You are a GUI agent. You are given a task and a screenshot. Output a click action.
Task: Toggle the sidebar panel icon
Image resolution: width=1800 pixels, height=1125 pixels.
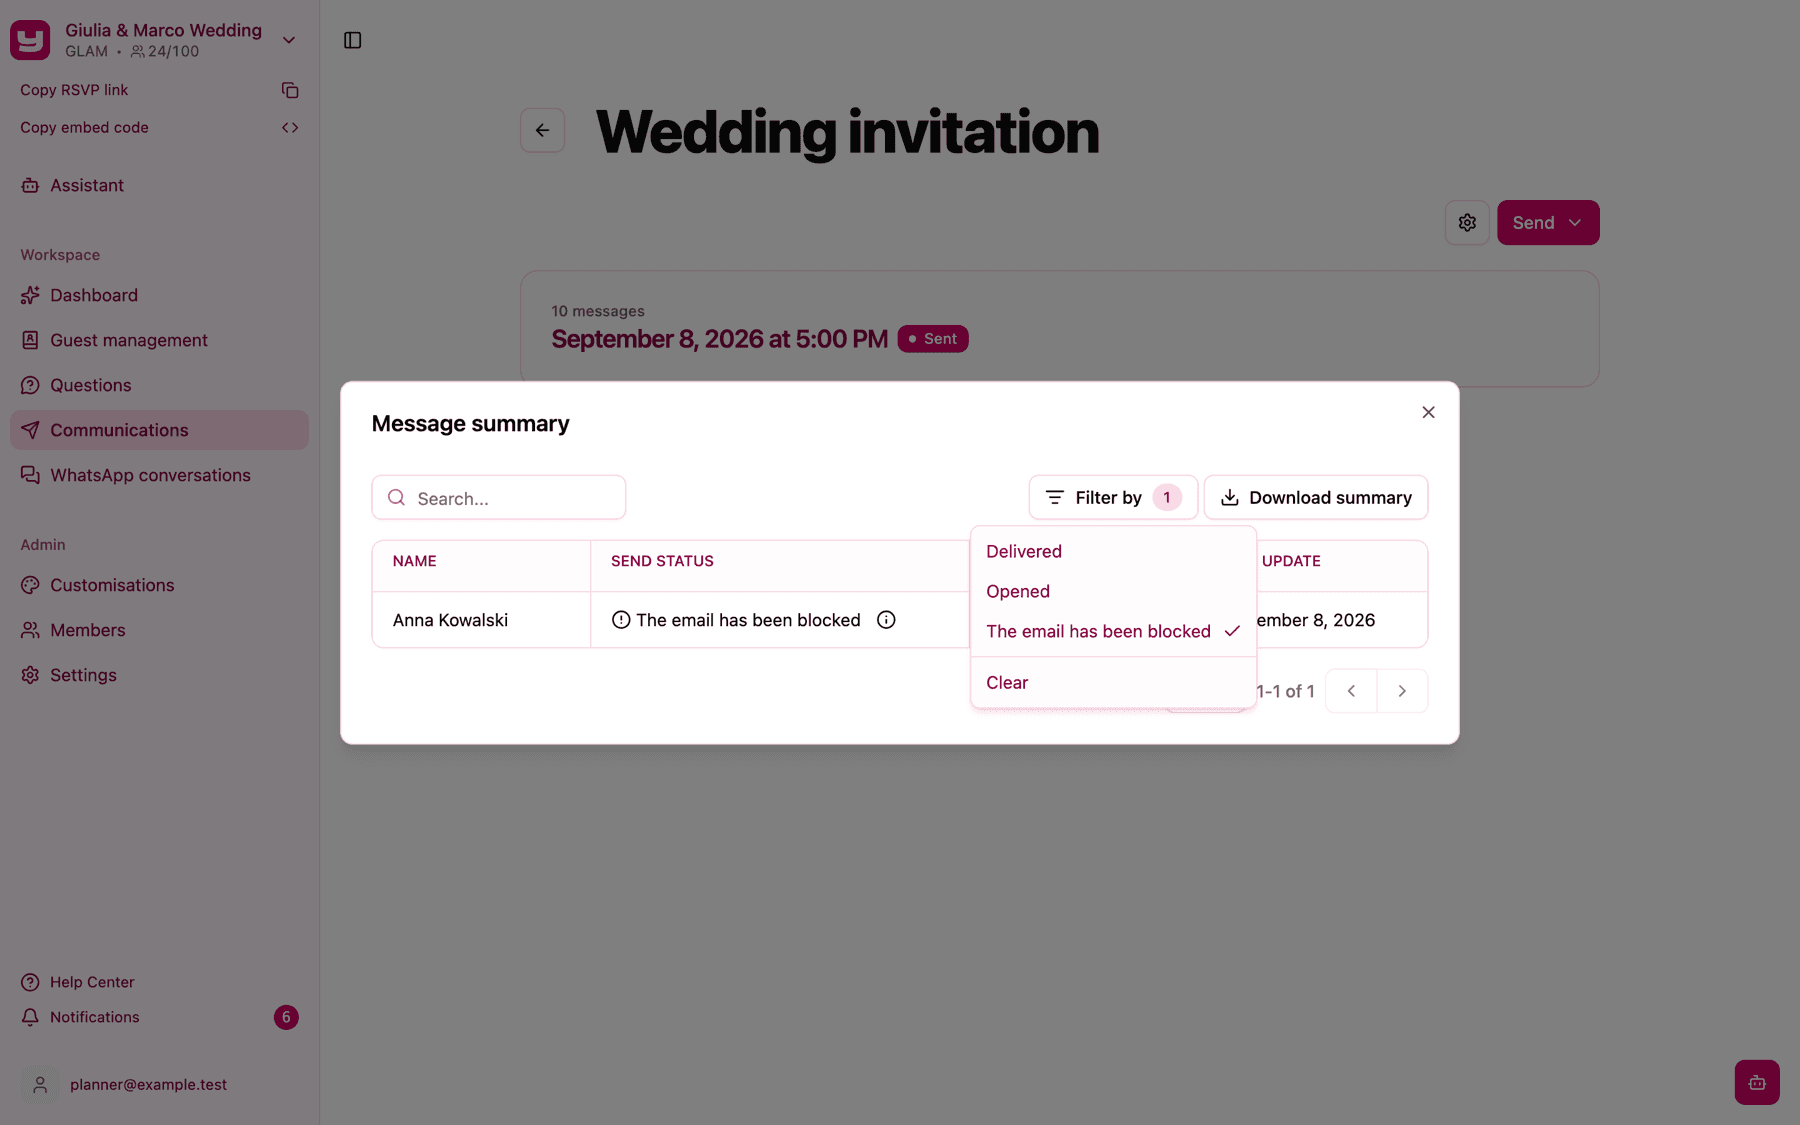[352, 40]
